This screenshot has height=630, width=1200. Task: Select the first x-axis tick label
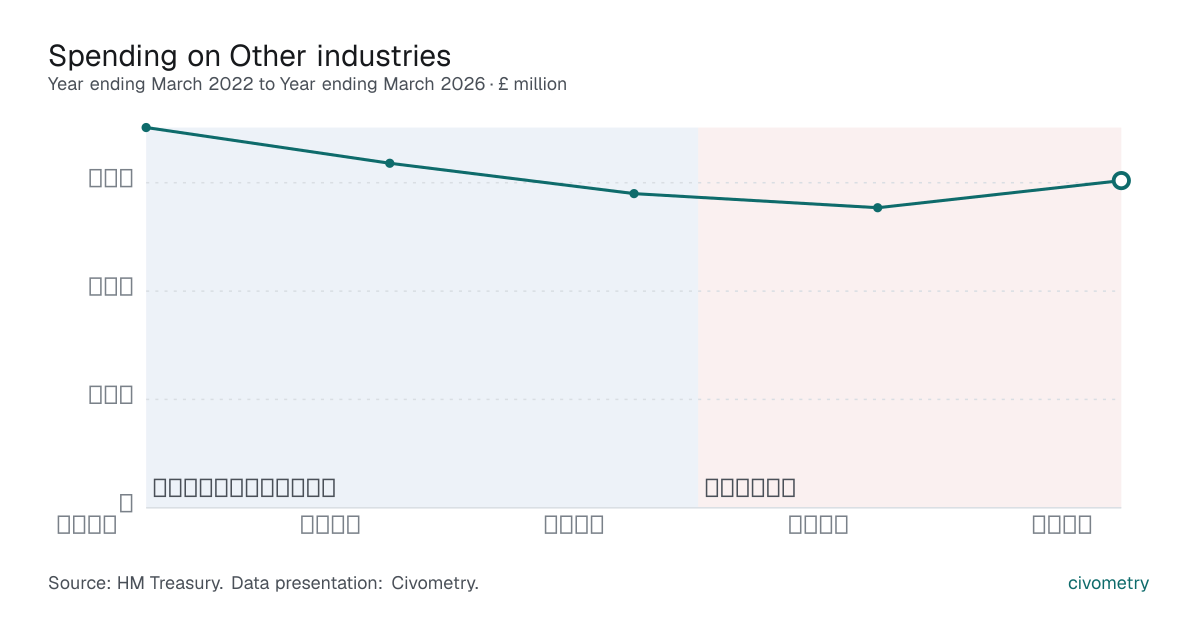[x=87, y=524]
